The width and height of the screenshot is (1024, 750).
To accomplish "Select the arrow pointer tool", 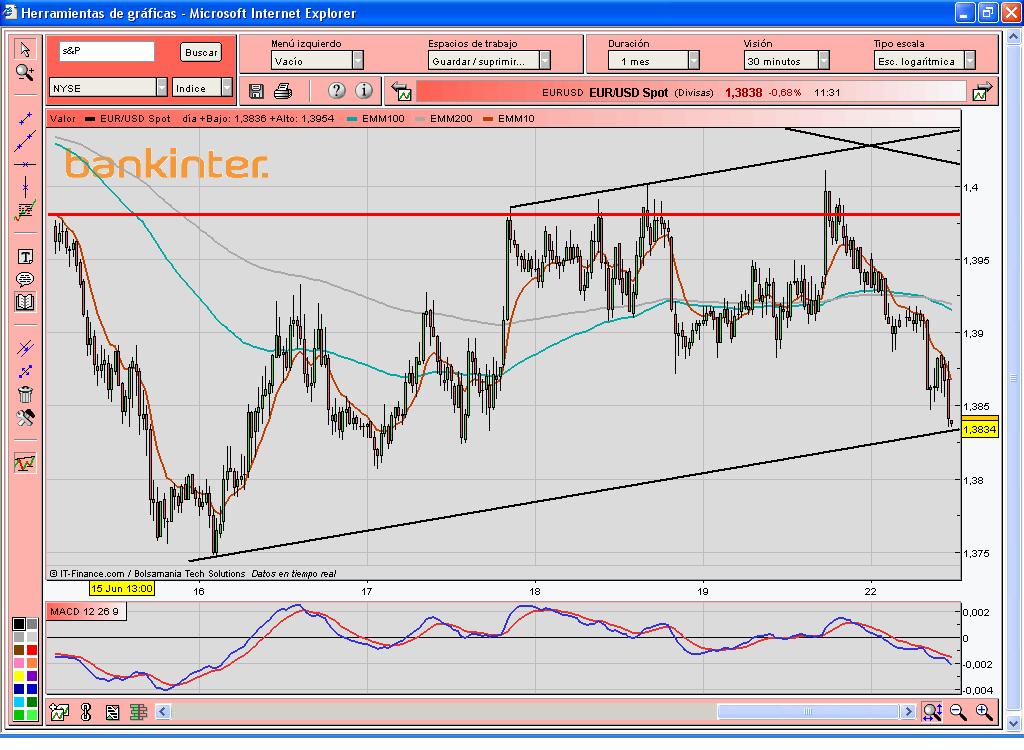I will [x=25, y=50].
